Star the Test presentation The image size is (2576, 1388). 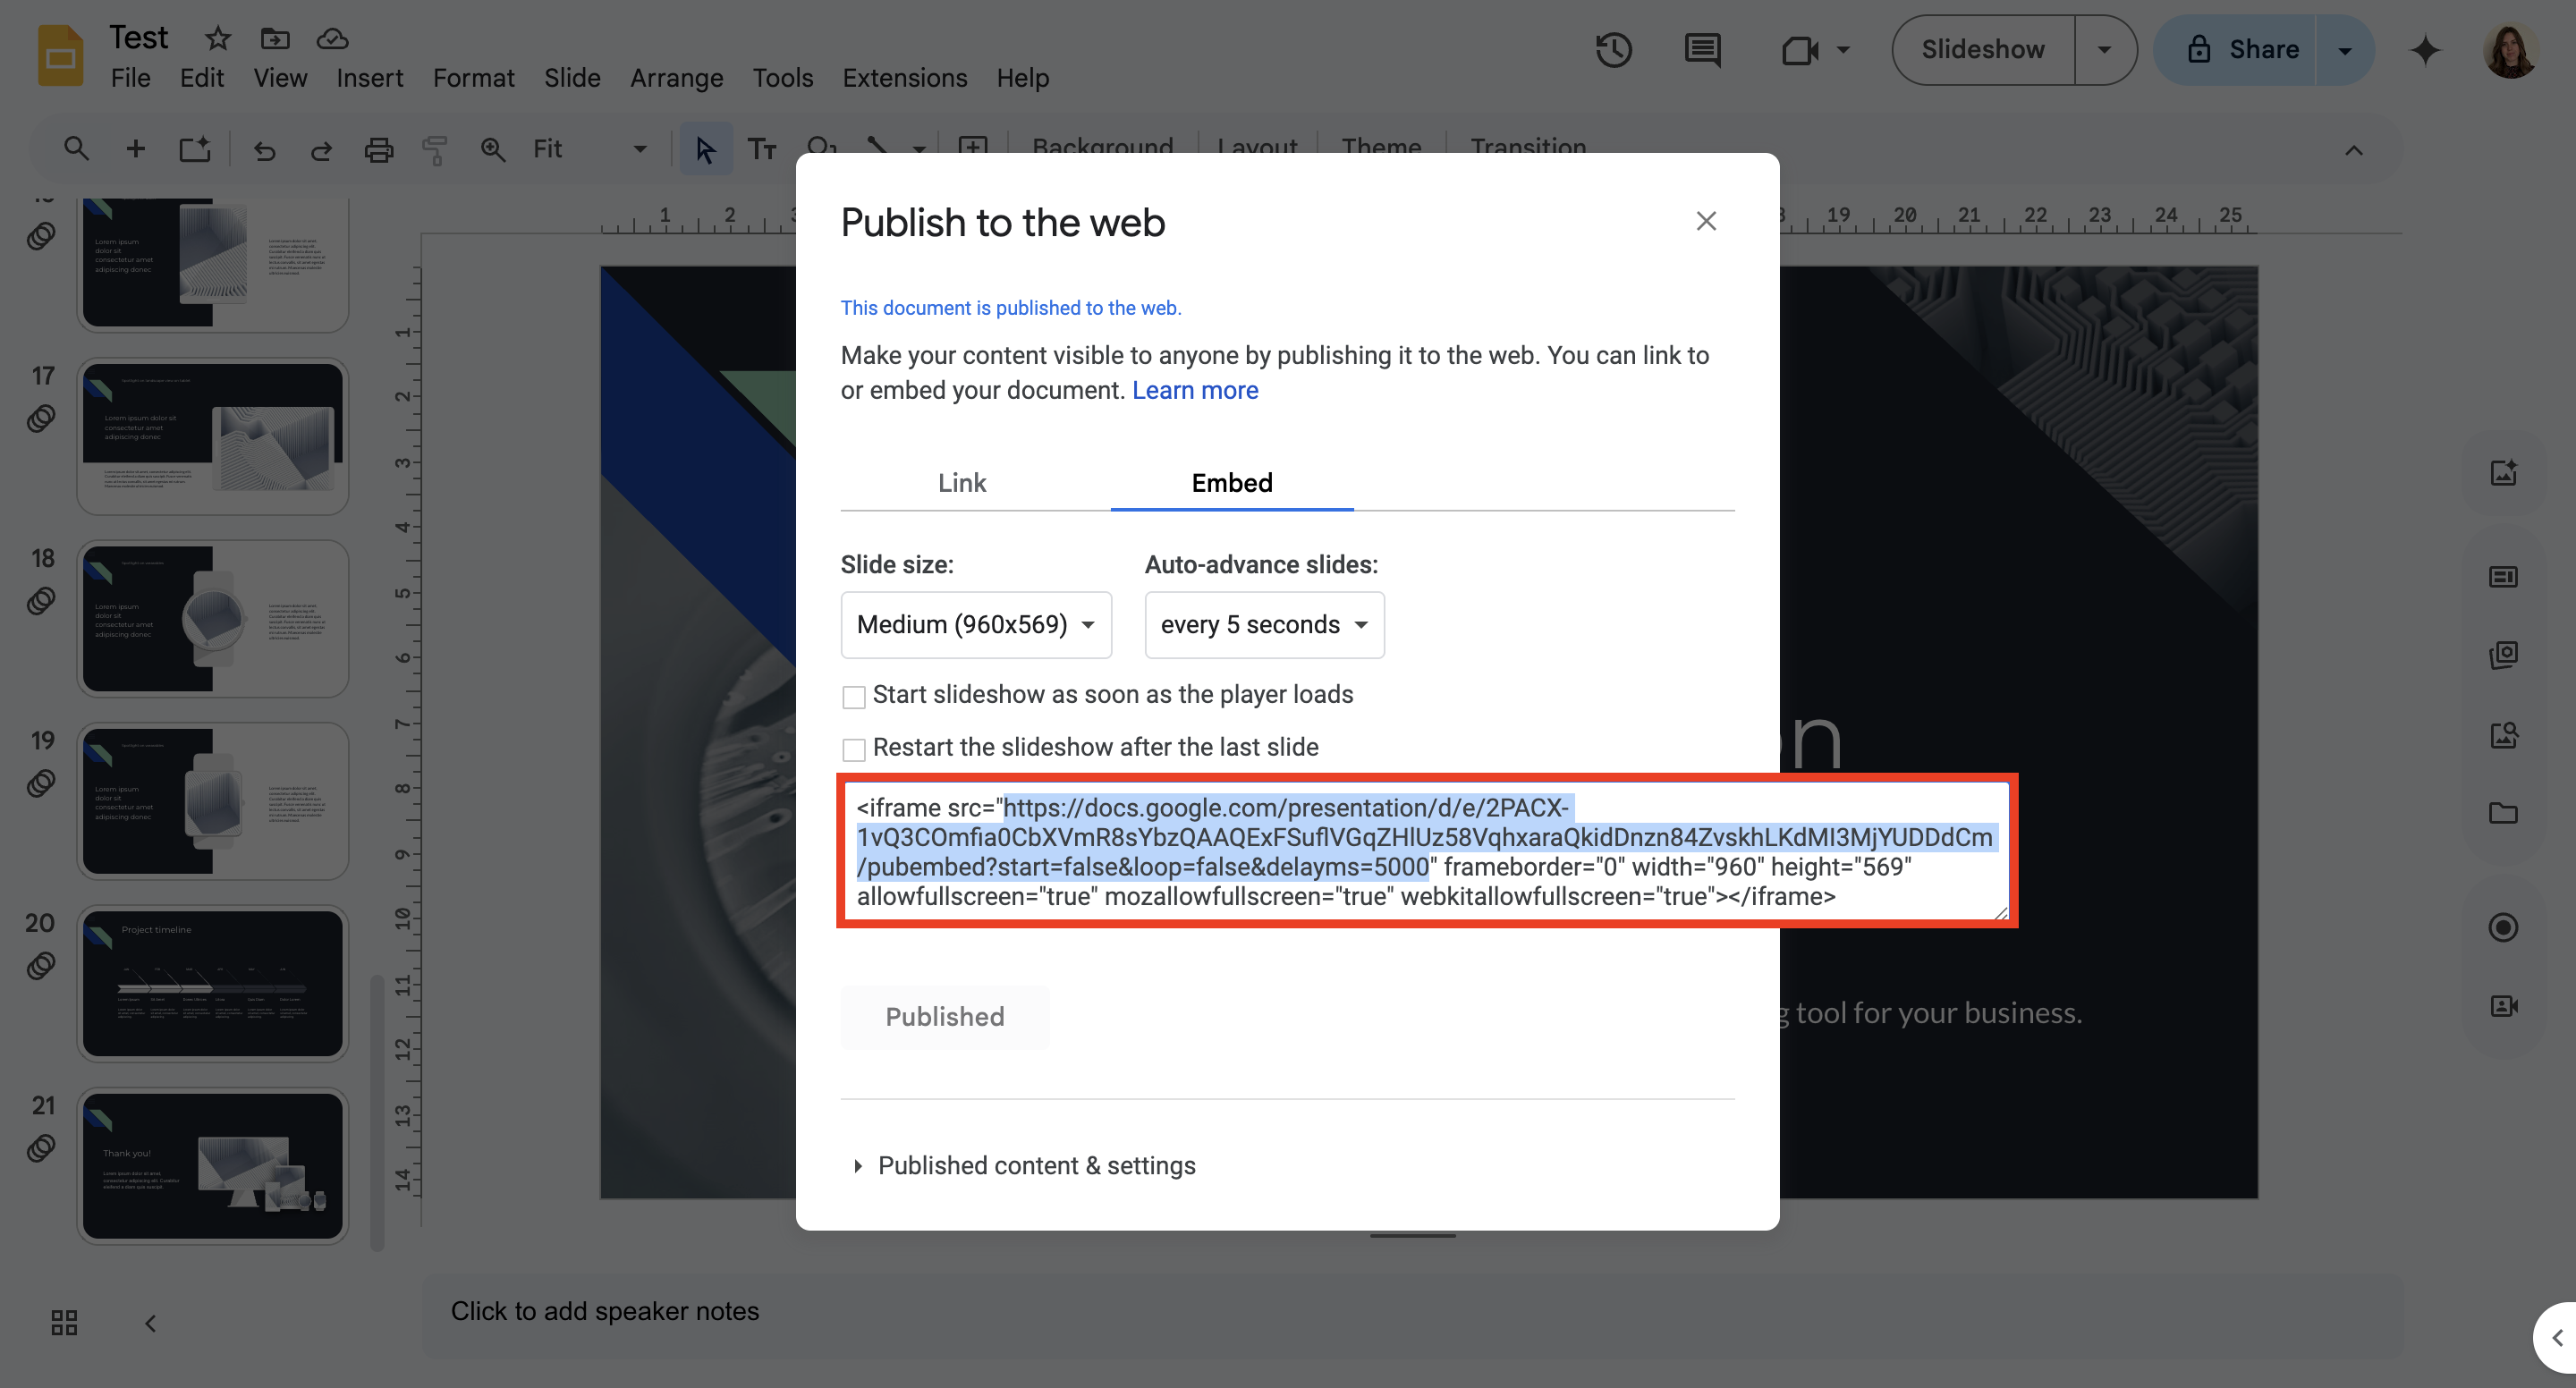(x=217, y=38)
